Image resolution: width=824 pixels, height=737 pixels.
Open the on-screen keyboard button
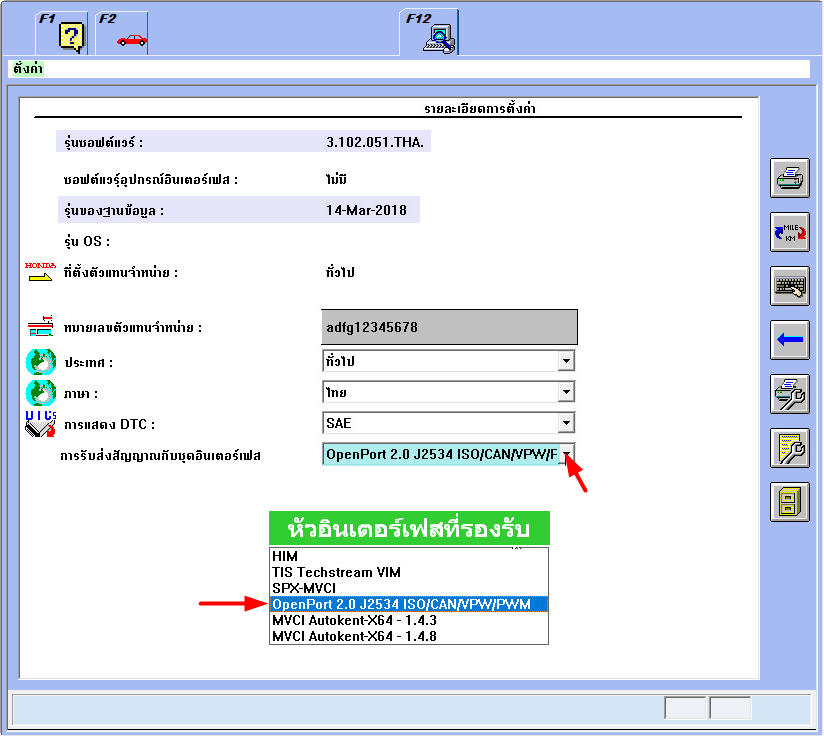pos(789,286)
